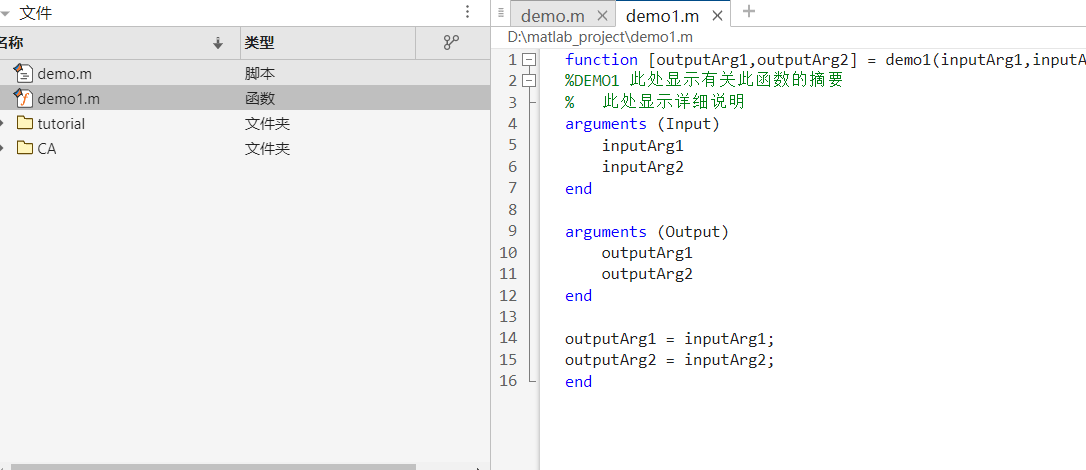Click inputArg2 on line 6
1086x470 pixels.
click(x=643, y=167)
